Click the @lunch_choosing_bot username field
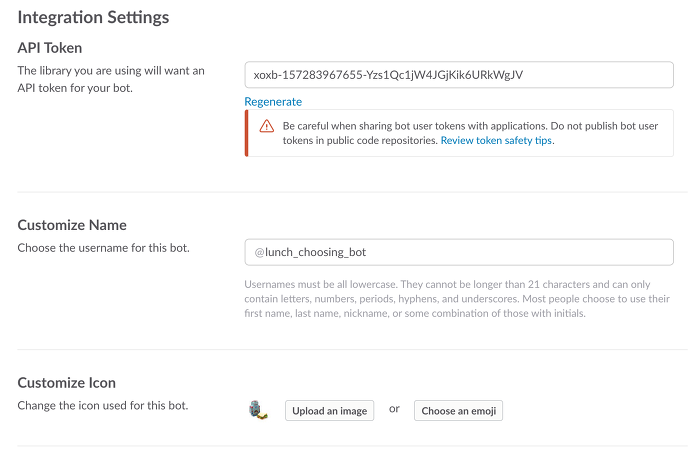Image resolution: width=700 pixels, height=455 pixels. tap(459, 252)
